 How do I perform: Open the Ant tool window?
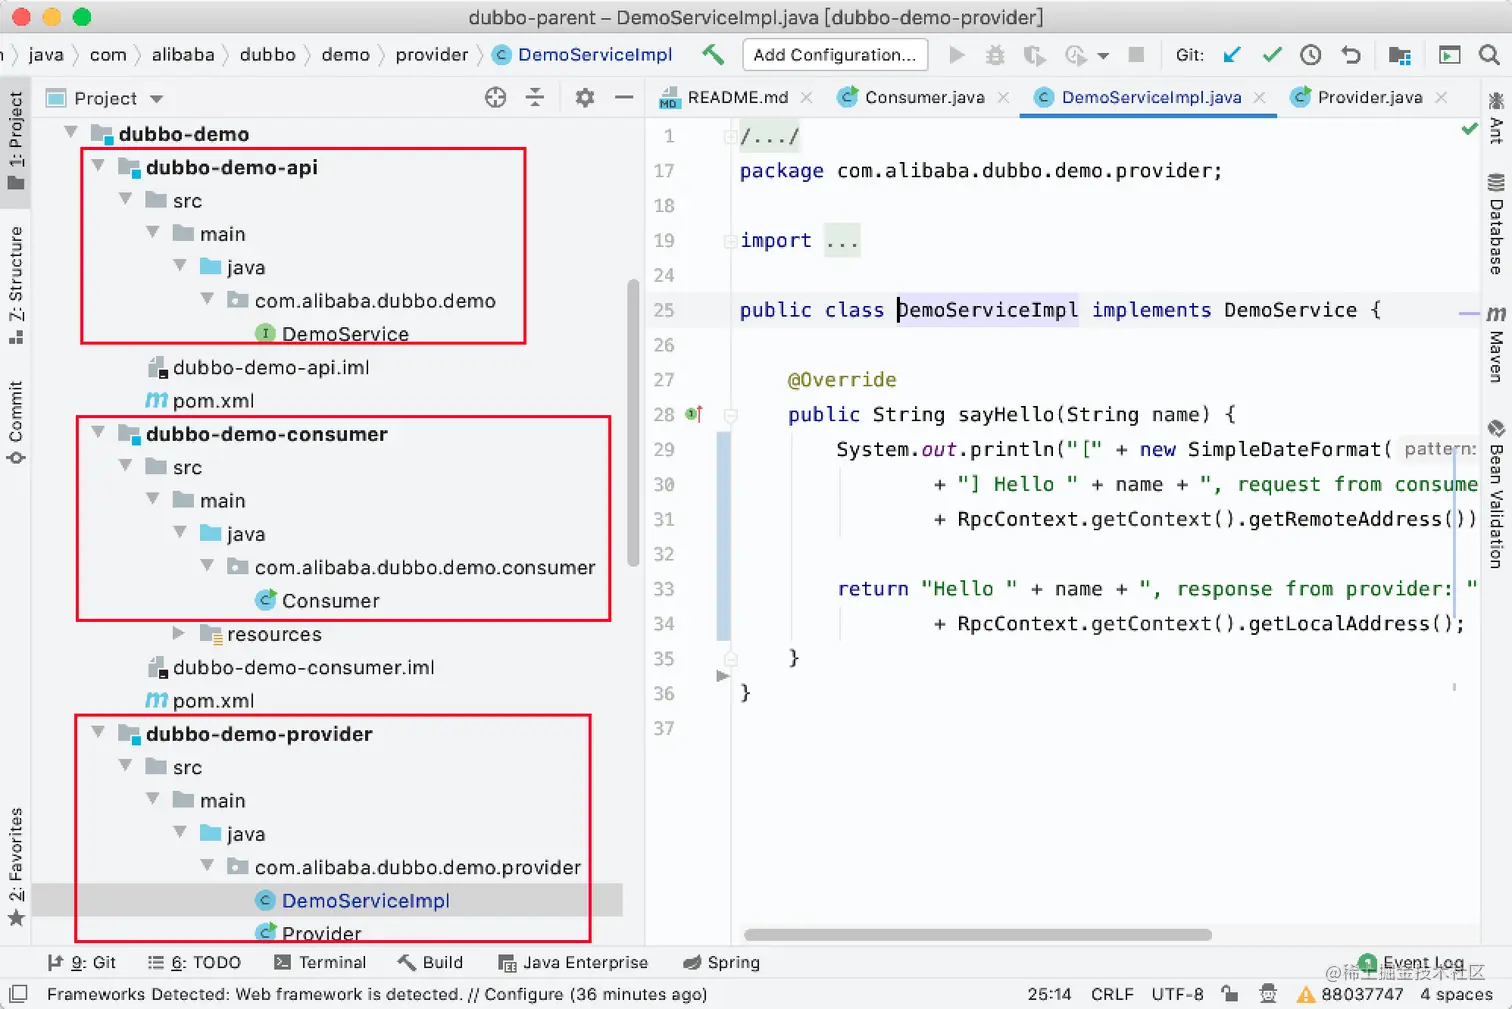pyautogui.click(x=1496, y=118)
